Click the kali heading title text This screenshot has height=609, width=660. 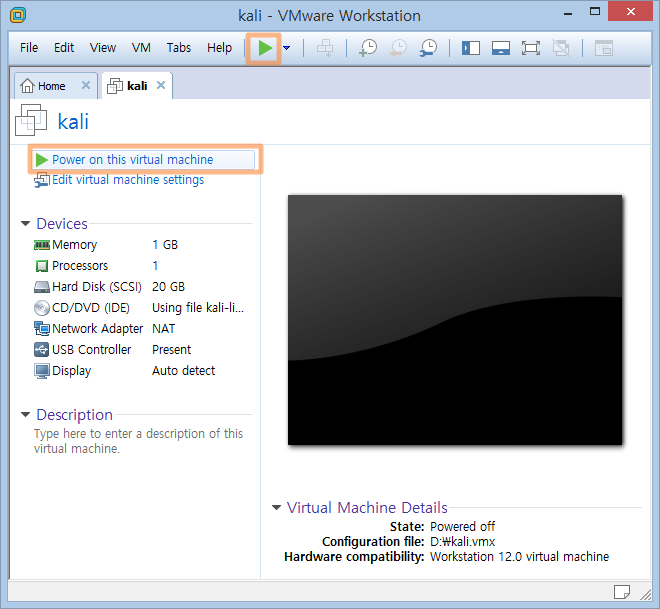(73, 122)
